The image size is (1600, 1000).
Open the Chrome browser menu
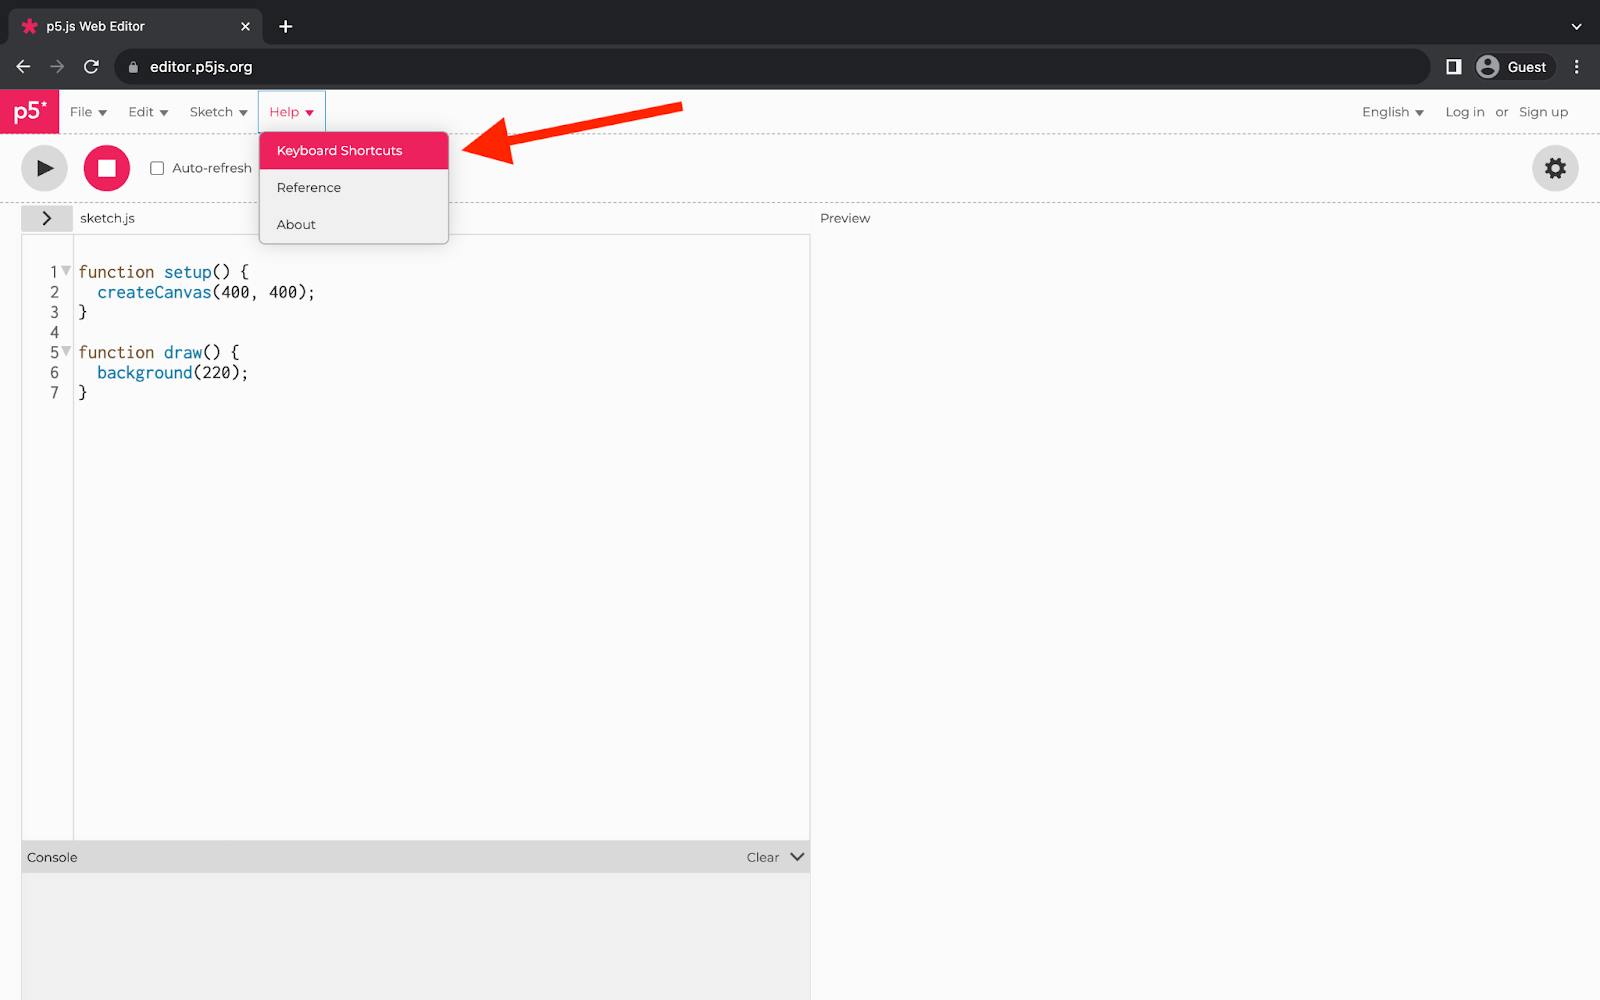[1577, 67]
